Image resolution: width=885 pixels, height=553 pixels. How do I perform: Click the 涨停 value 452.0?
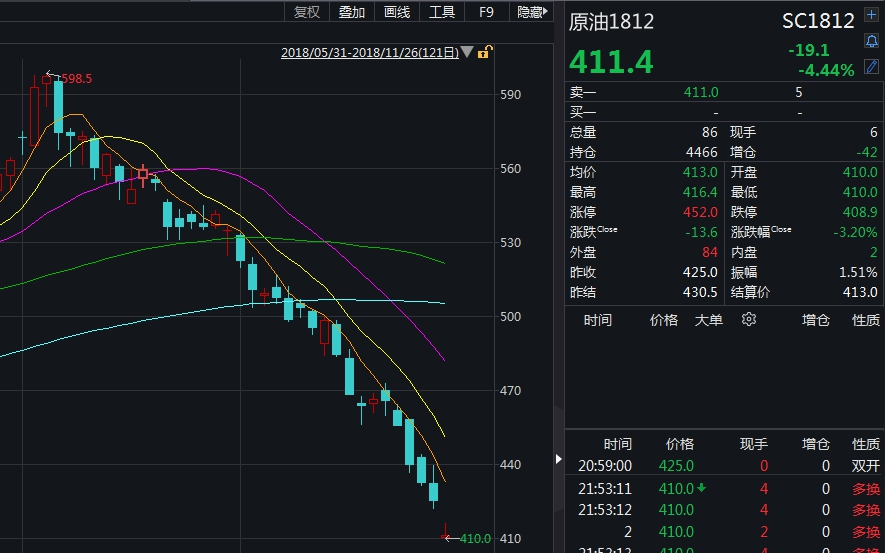coord(700,212)
